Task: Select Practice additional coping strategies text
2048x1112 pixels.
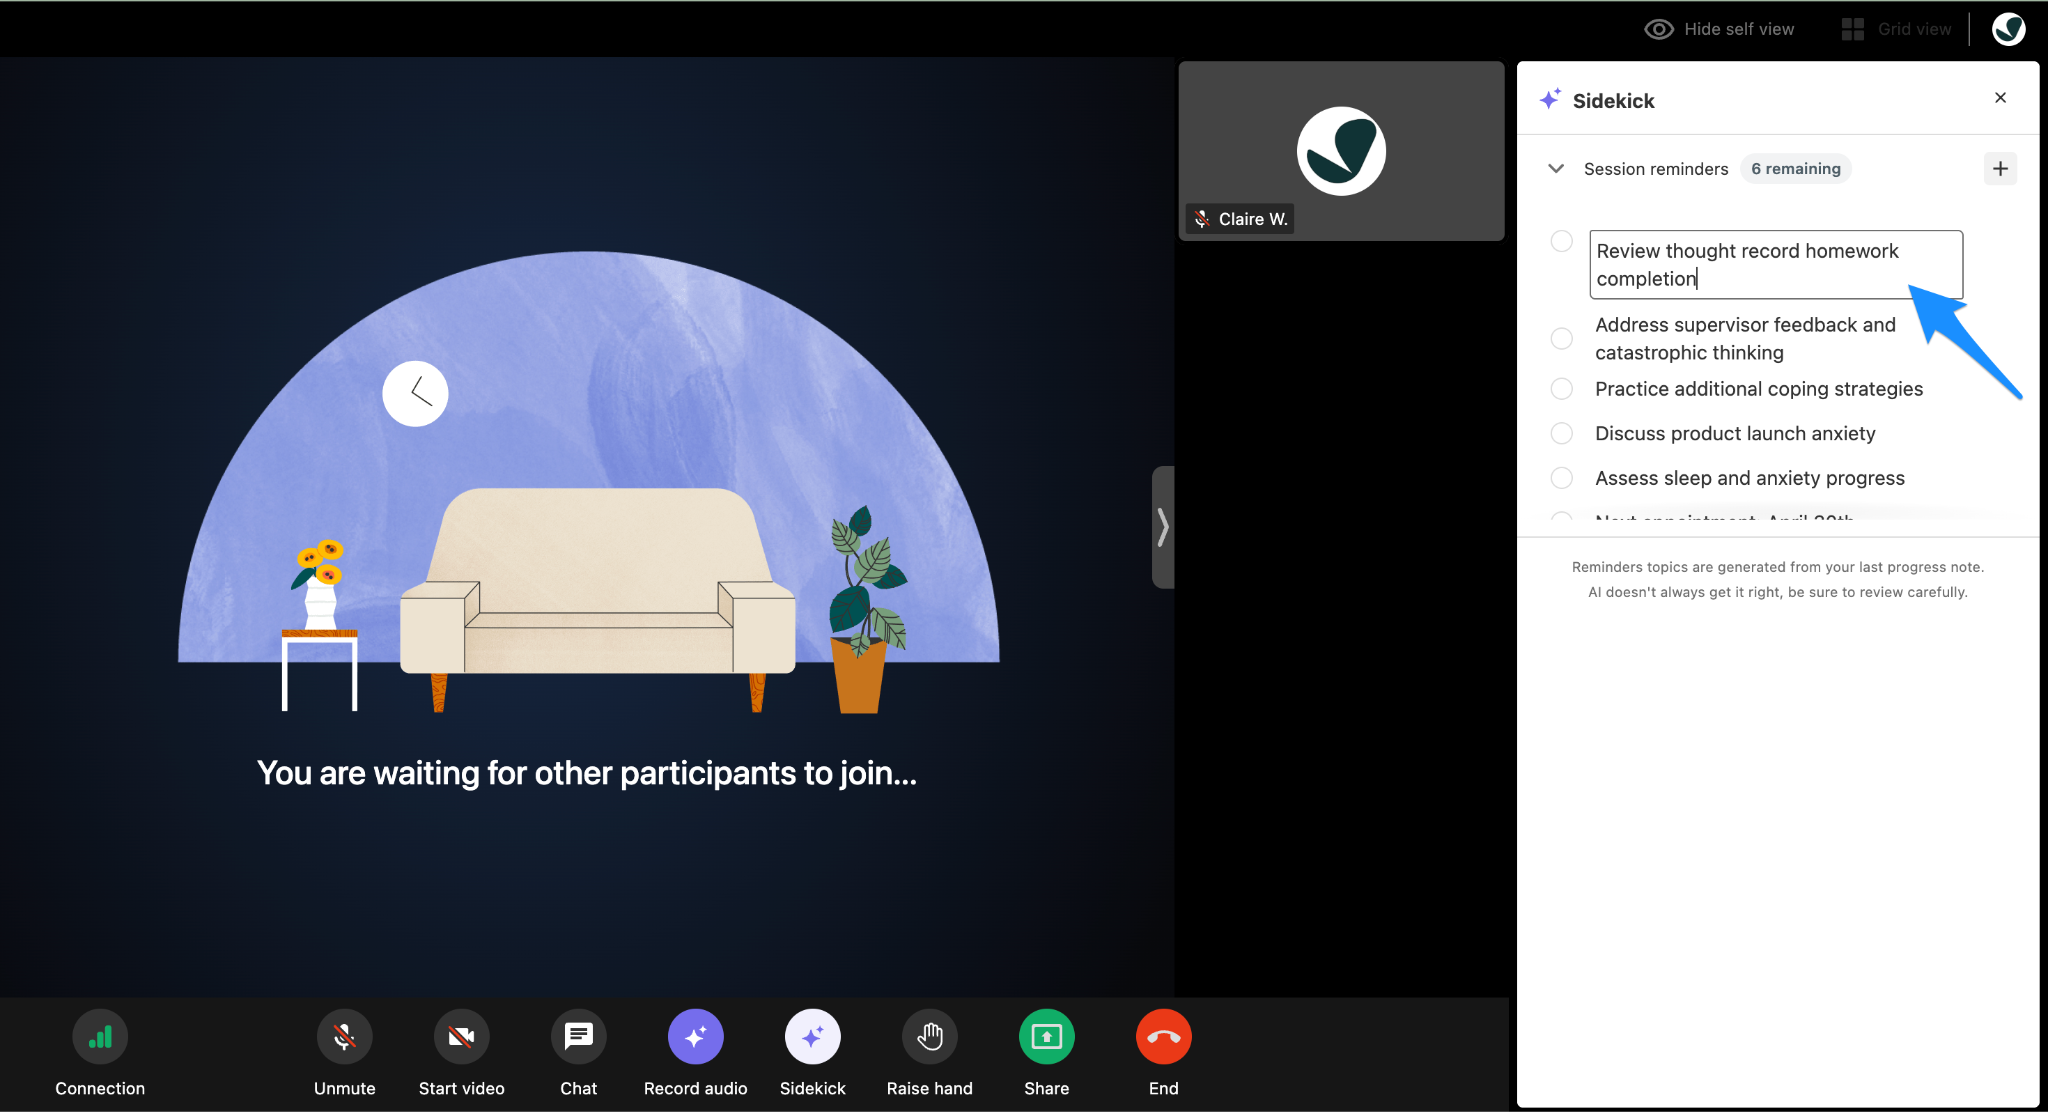Action: click(x=1759, y=389)
